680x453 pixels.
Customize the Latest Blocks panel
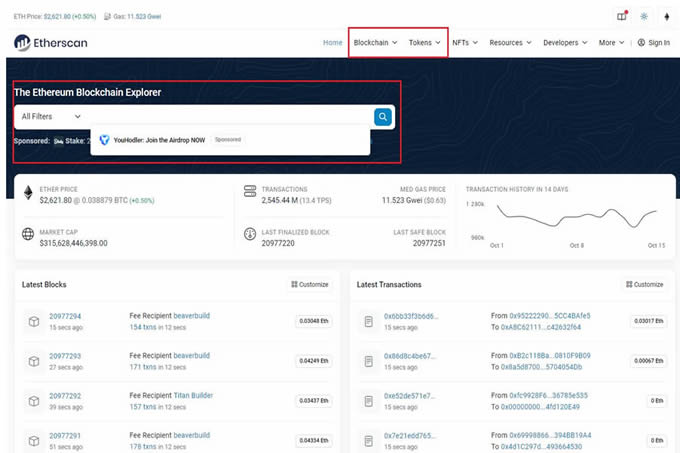309,285
